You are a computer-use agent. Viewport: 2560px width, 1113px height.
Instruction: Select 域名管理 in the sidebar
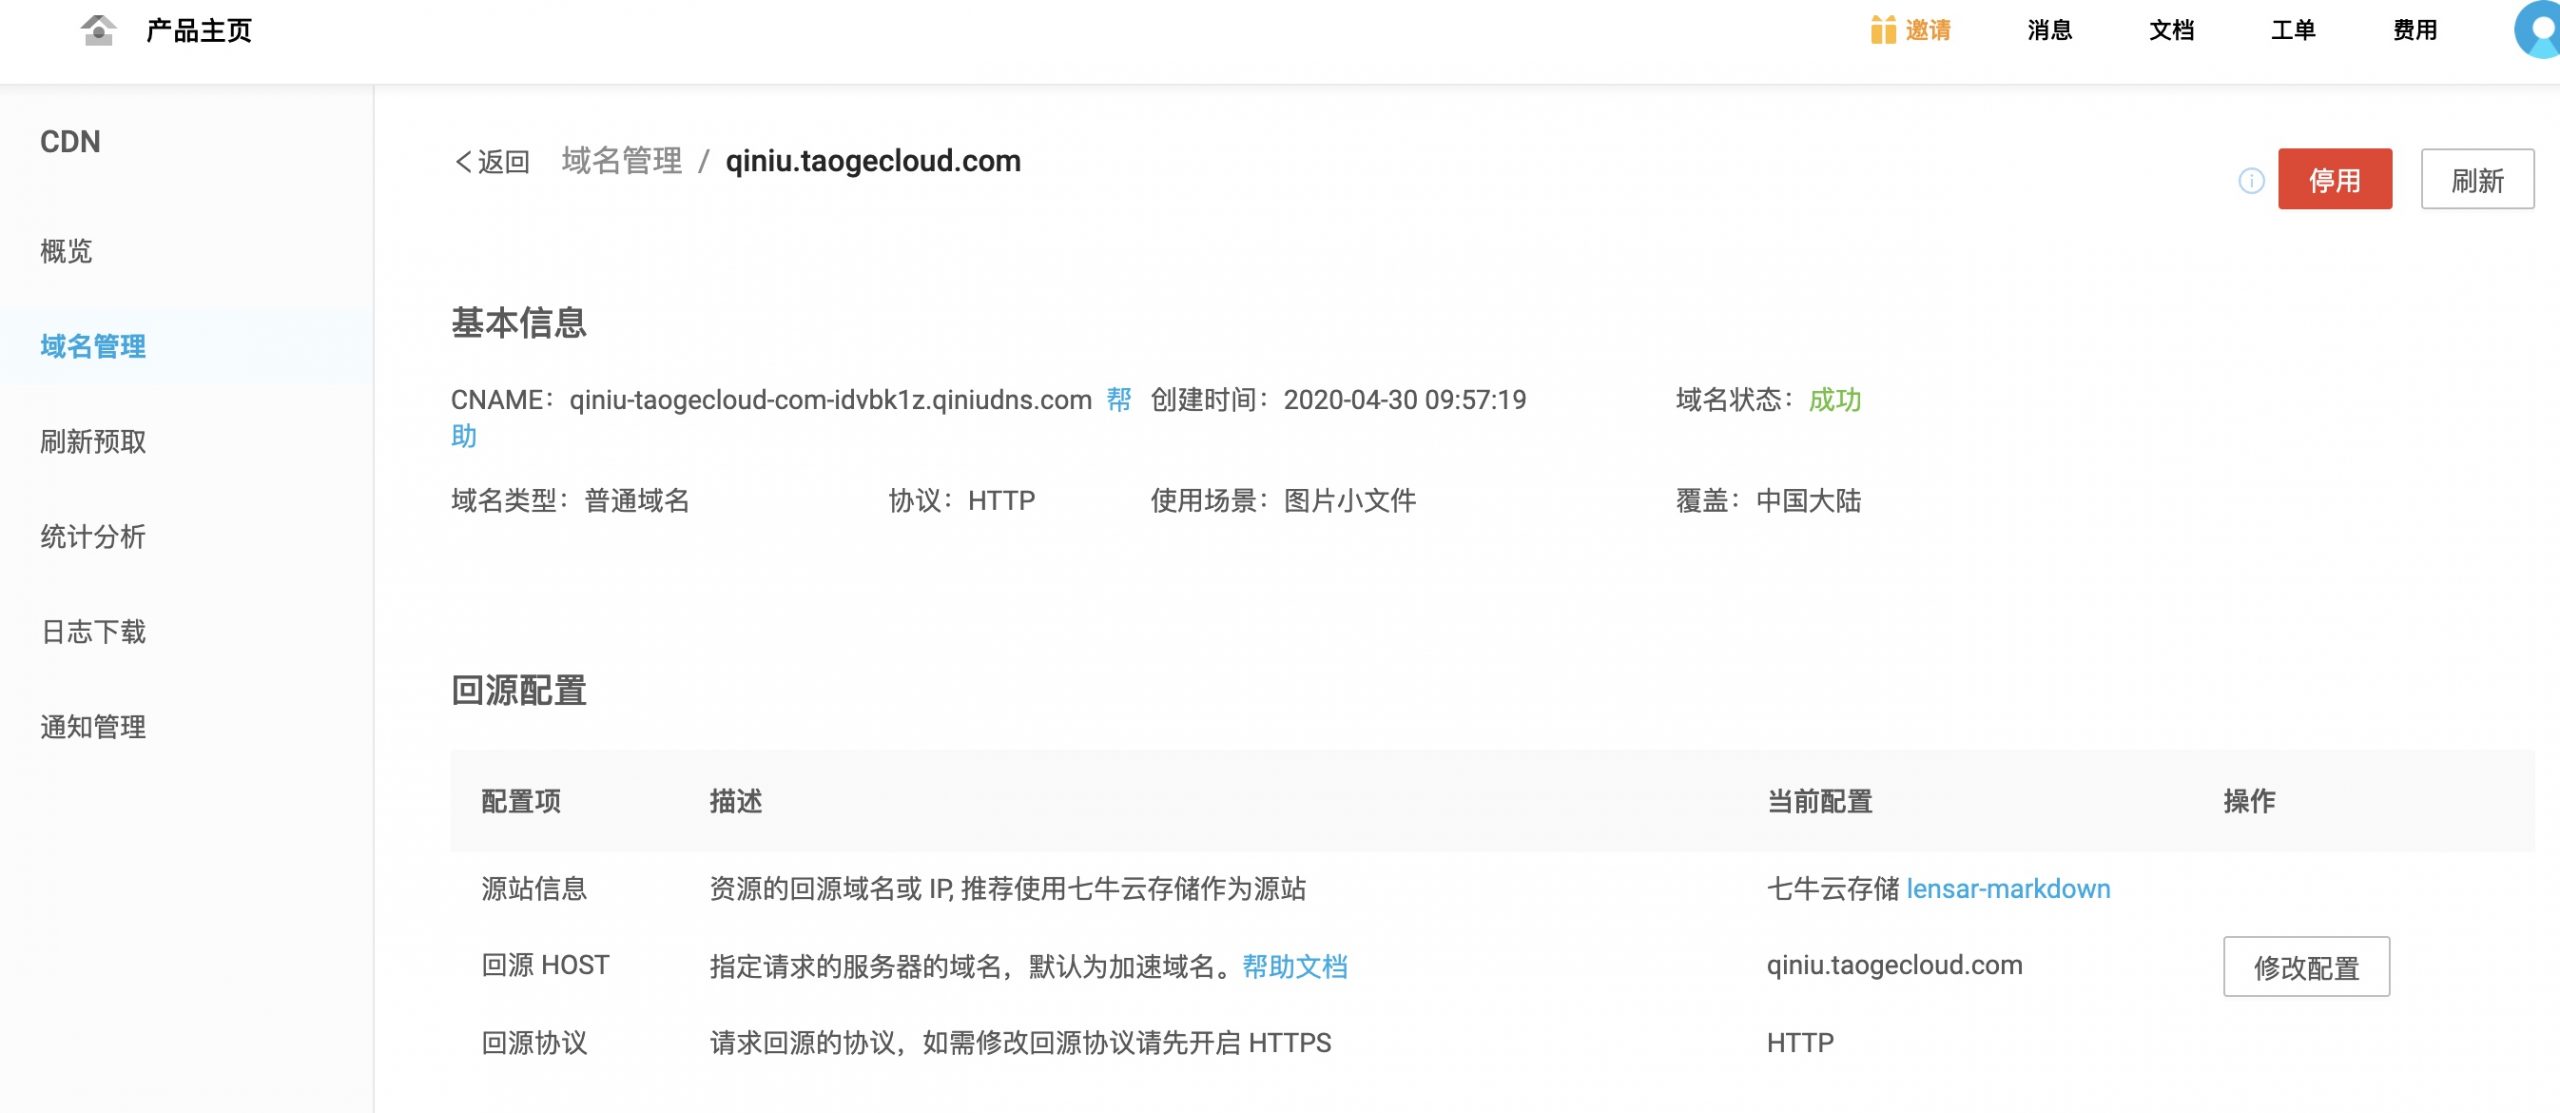pos(93,346)
